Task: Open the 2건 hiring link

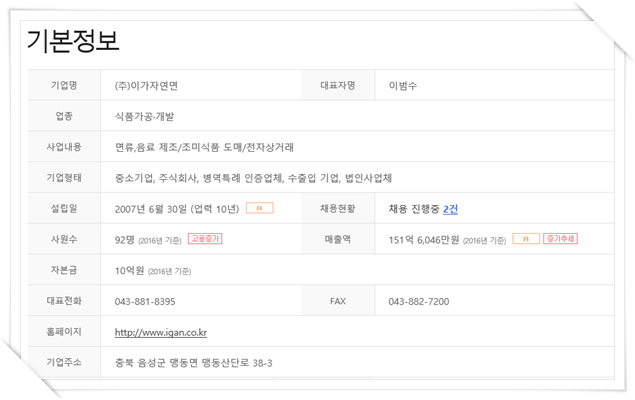Action: tap(450, 209)
